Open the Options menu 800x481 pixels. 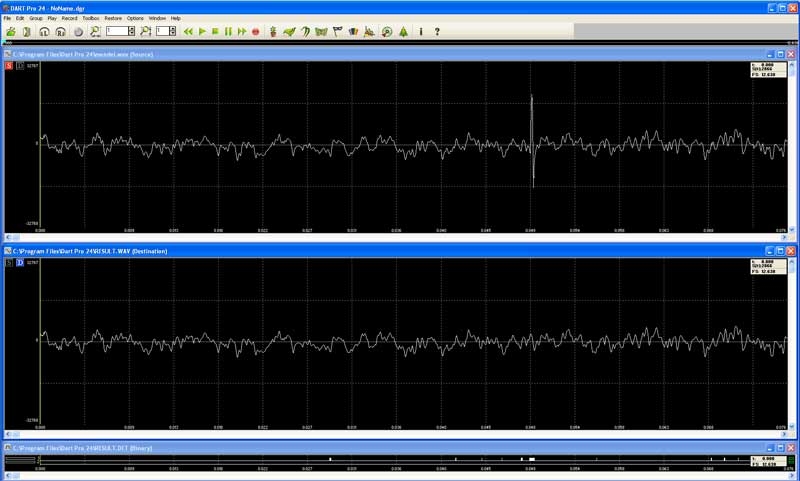(135, 18)
